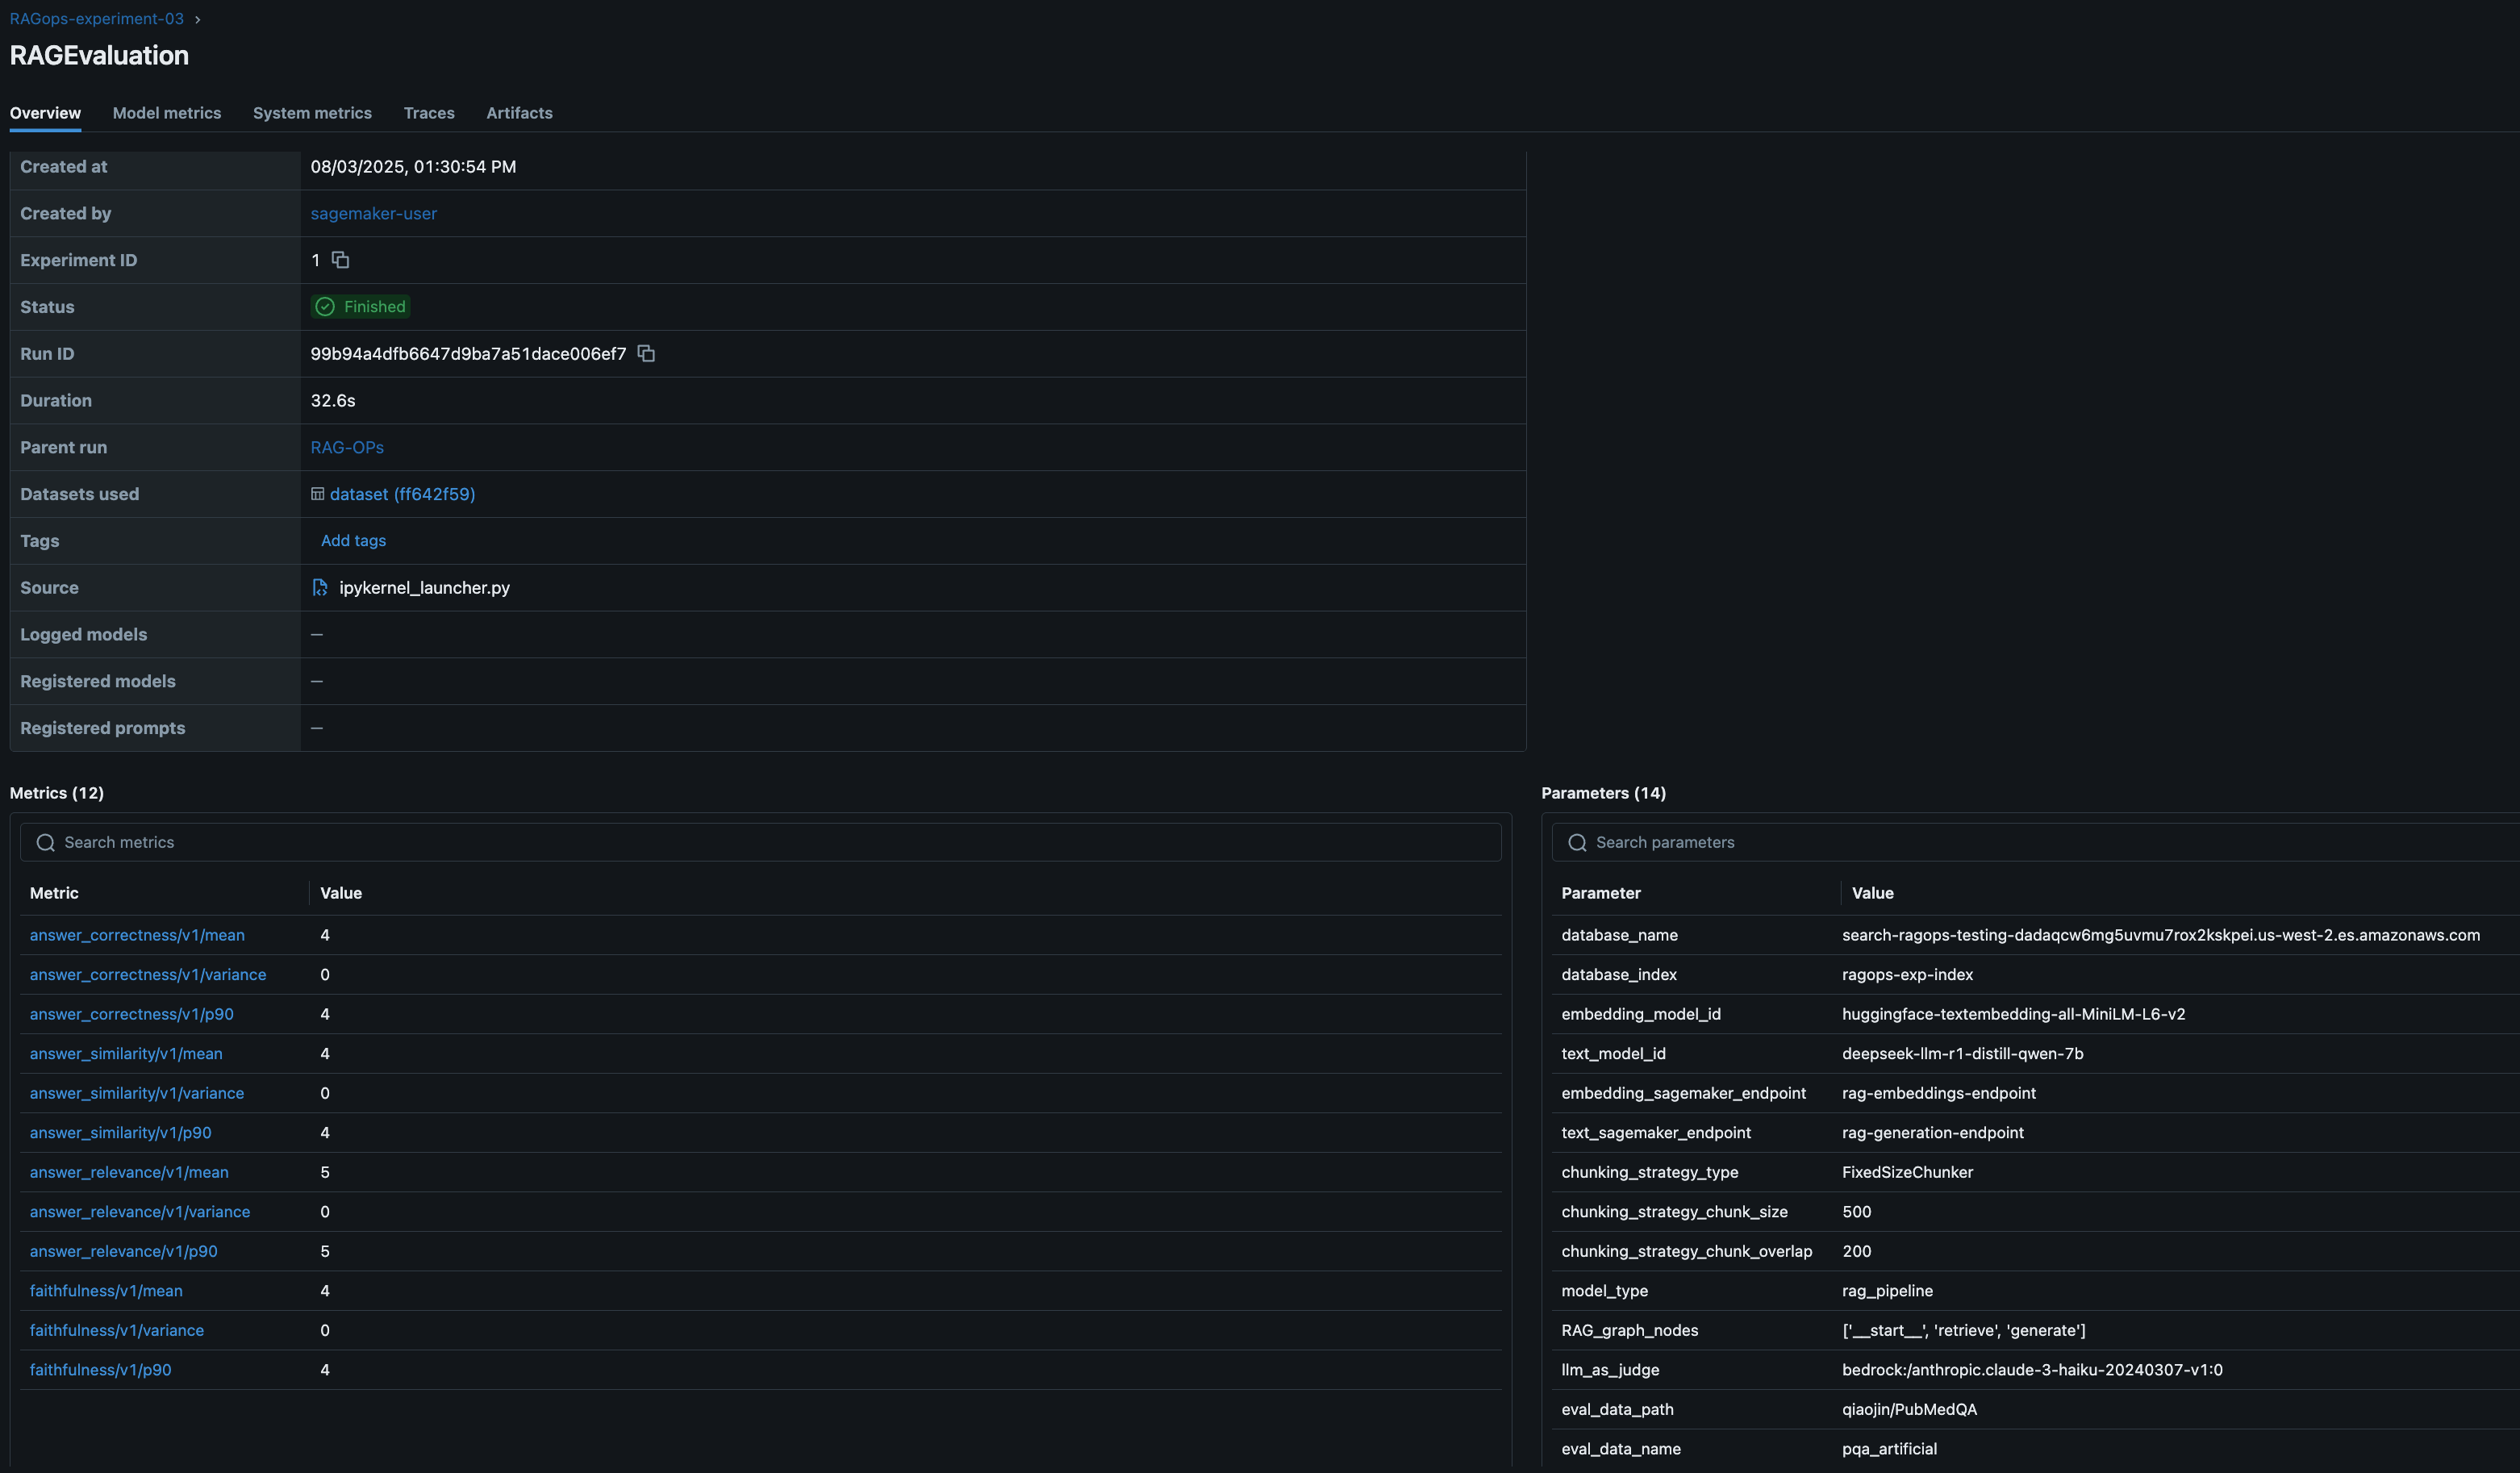Open the RAGops-experiment-03 breadcrumb link
This screenshot has width=2520, height=1473.
pyautogui.click(x=97, y=19)
